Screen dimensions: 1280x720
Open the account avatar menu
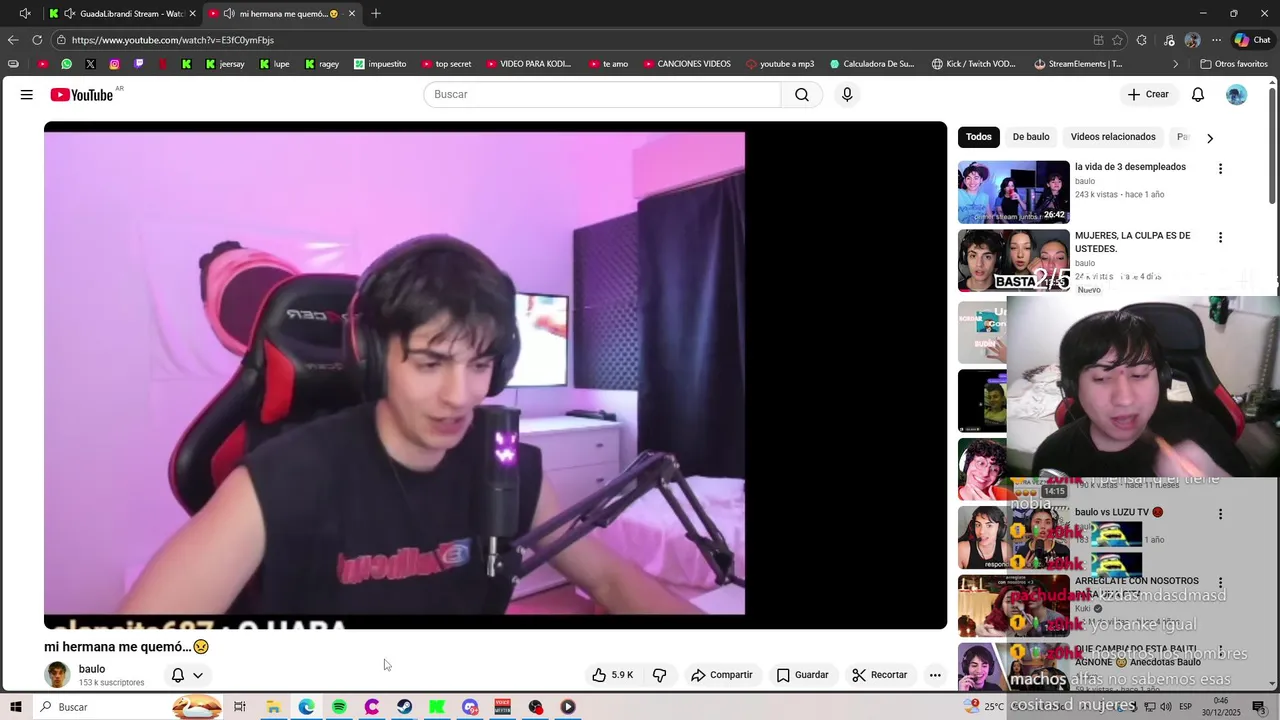[x=1237, y=94]
